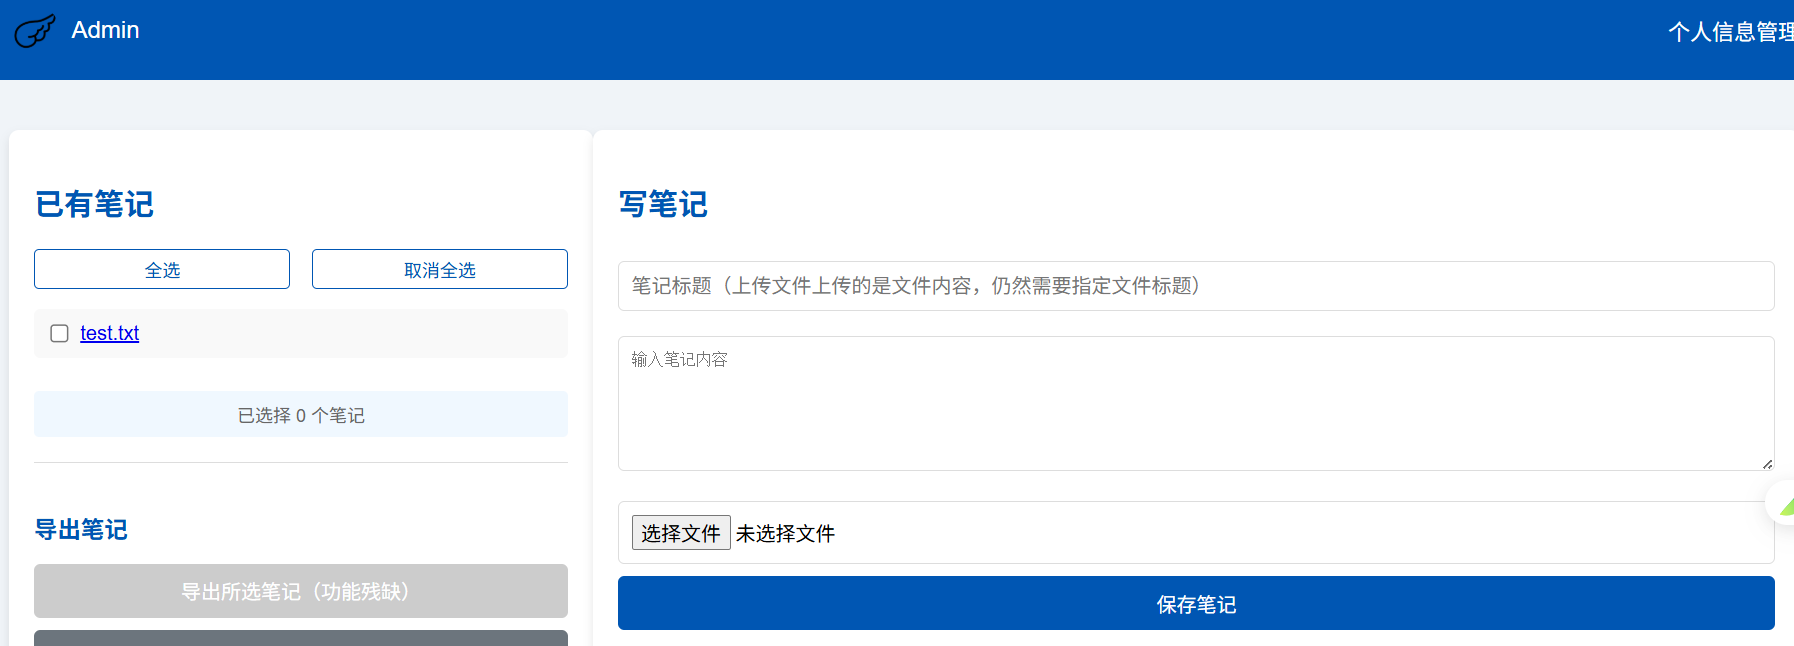Click the wing logo icon
The image size is (1794, 646).
34,31
